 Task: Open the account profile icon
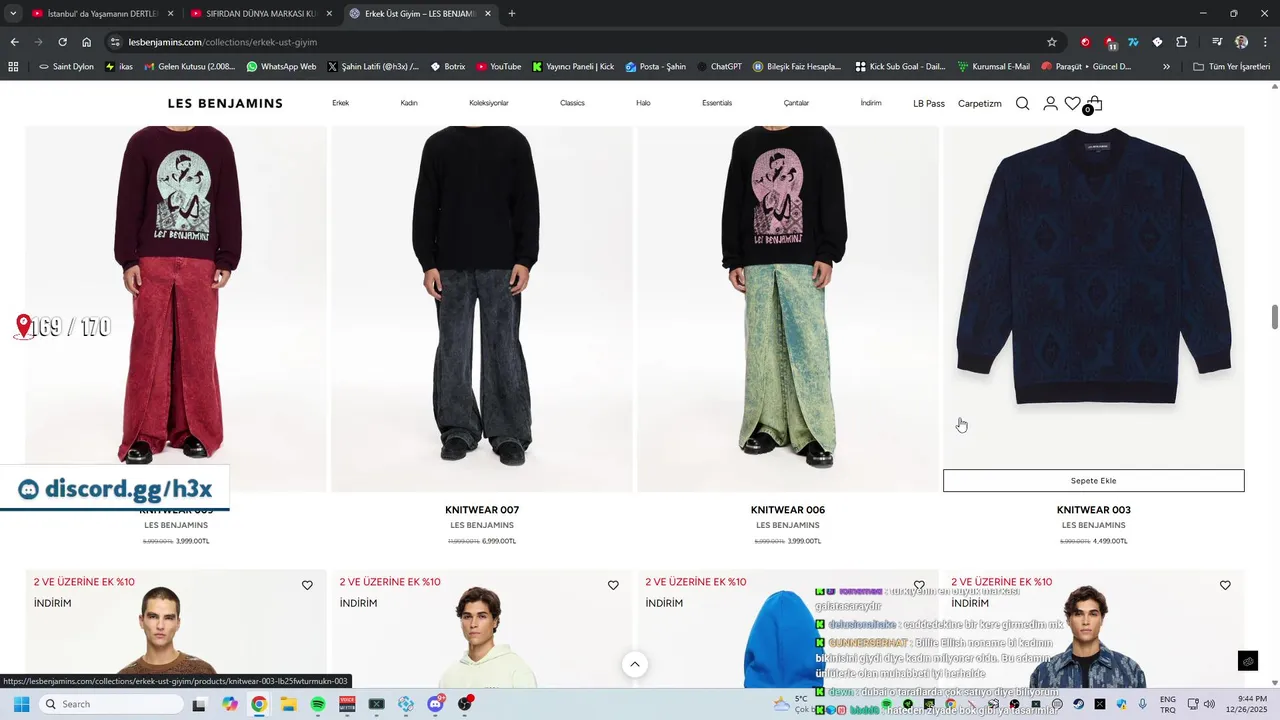pos(1050,103)
